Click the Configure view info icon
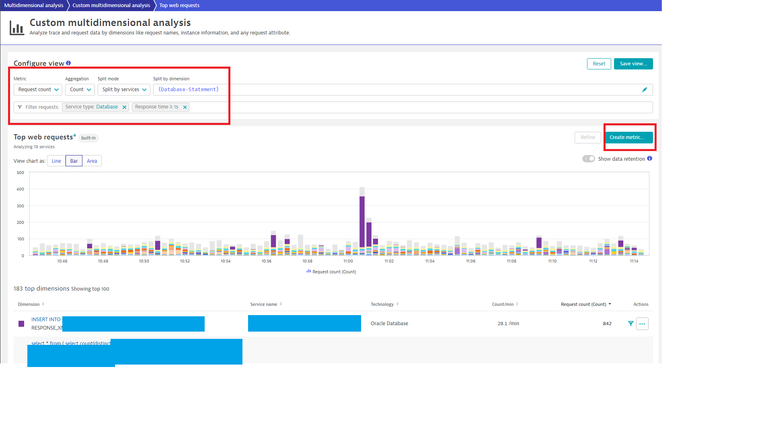This screenshot has width=772, height=434. coord(68,63)
